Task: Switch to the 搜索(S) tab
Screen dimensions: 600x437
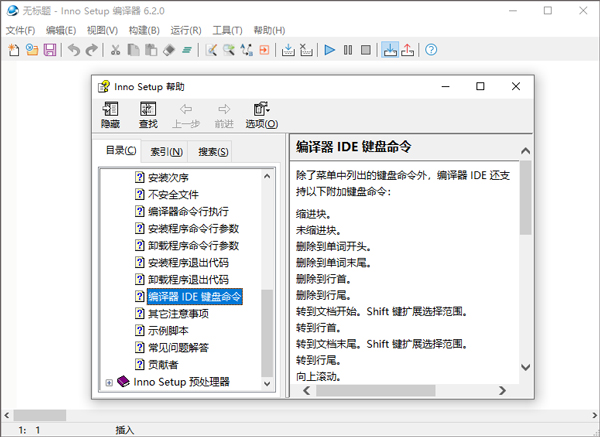Action: 213,152
